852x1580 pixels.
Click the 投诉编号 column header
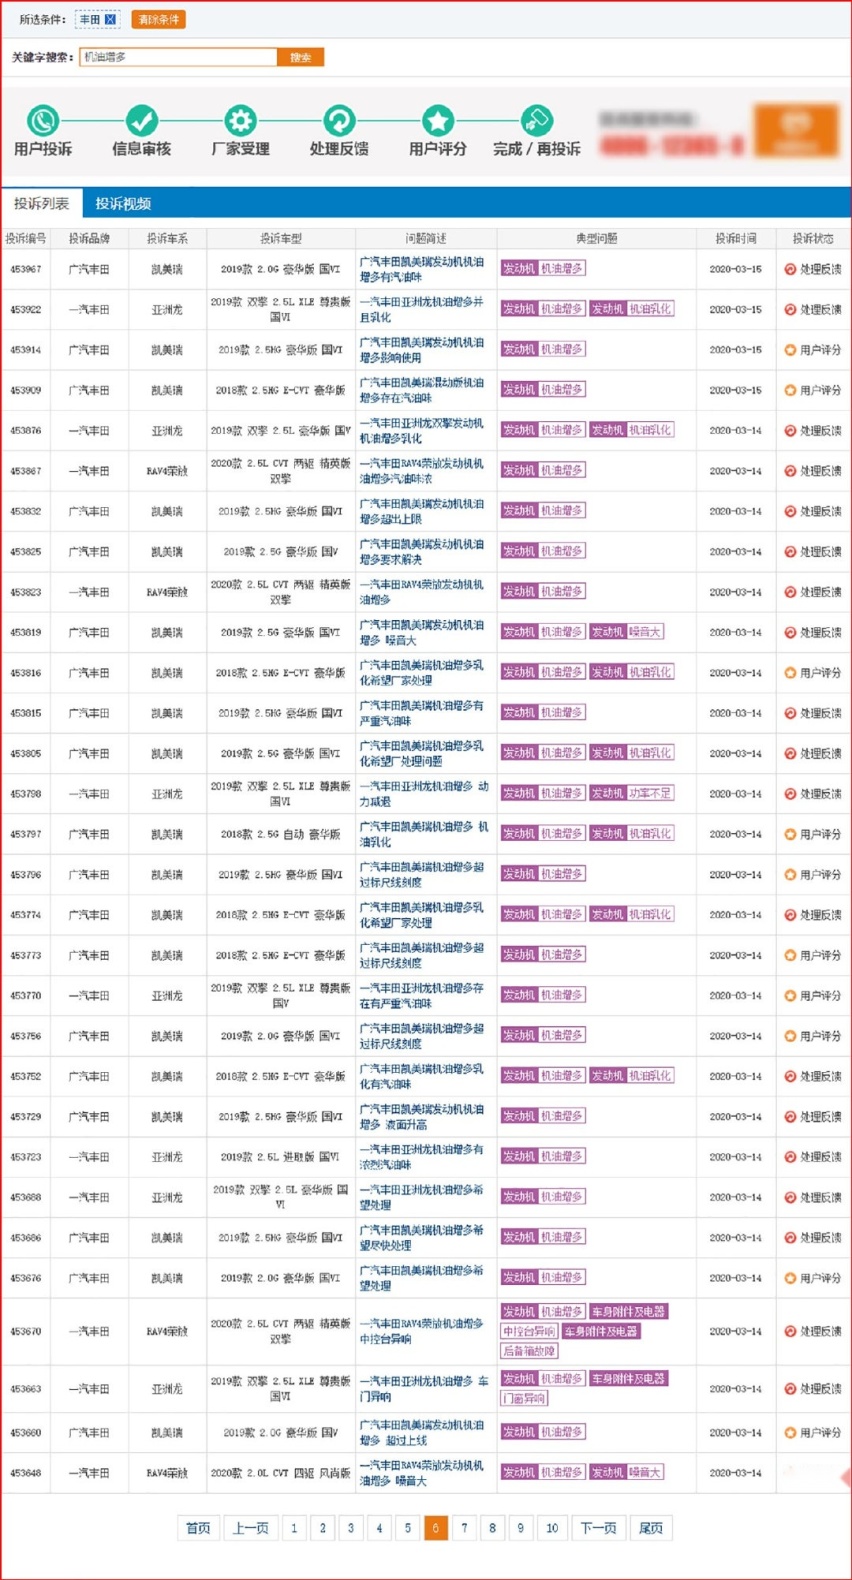[x=26, y=239]
